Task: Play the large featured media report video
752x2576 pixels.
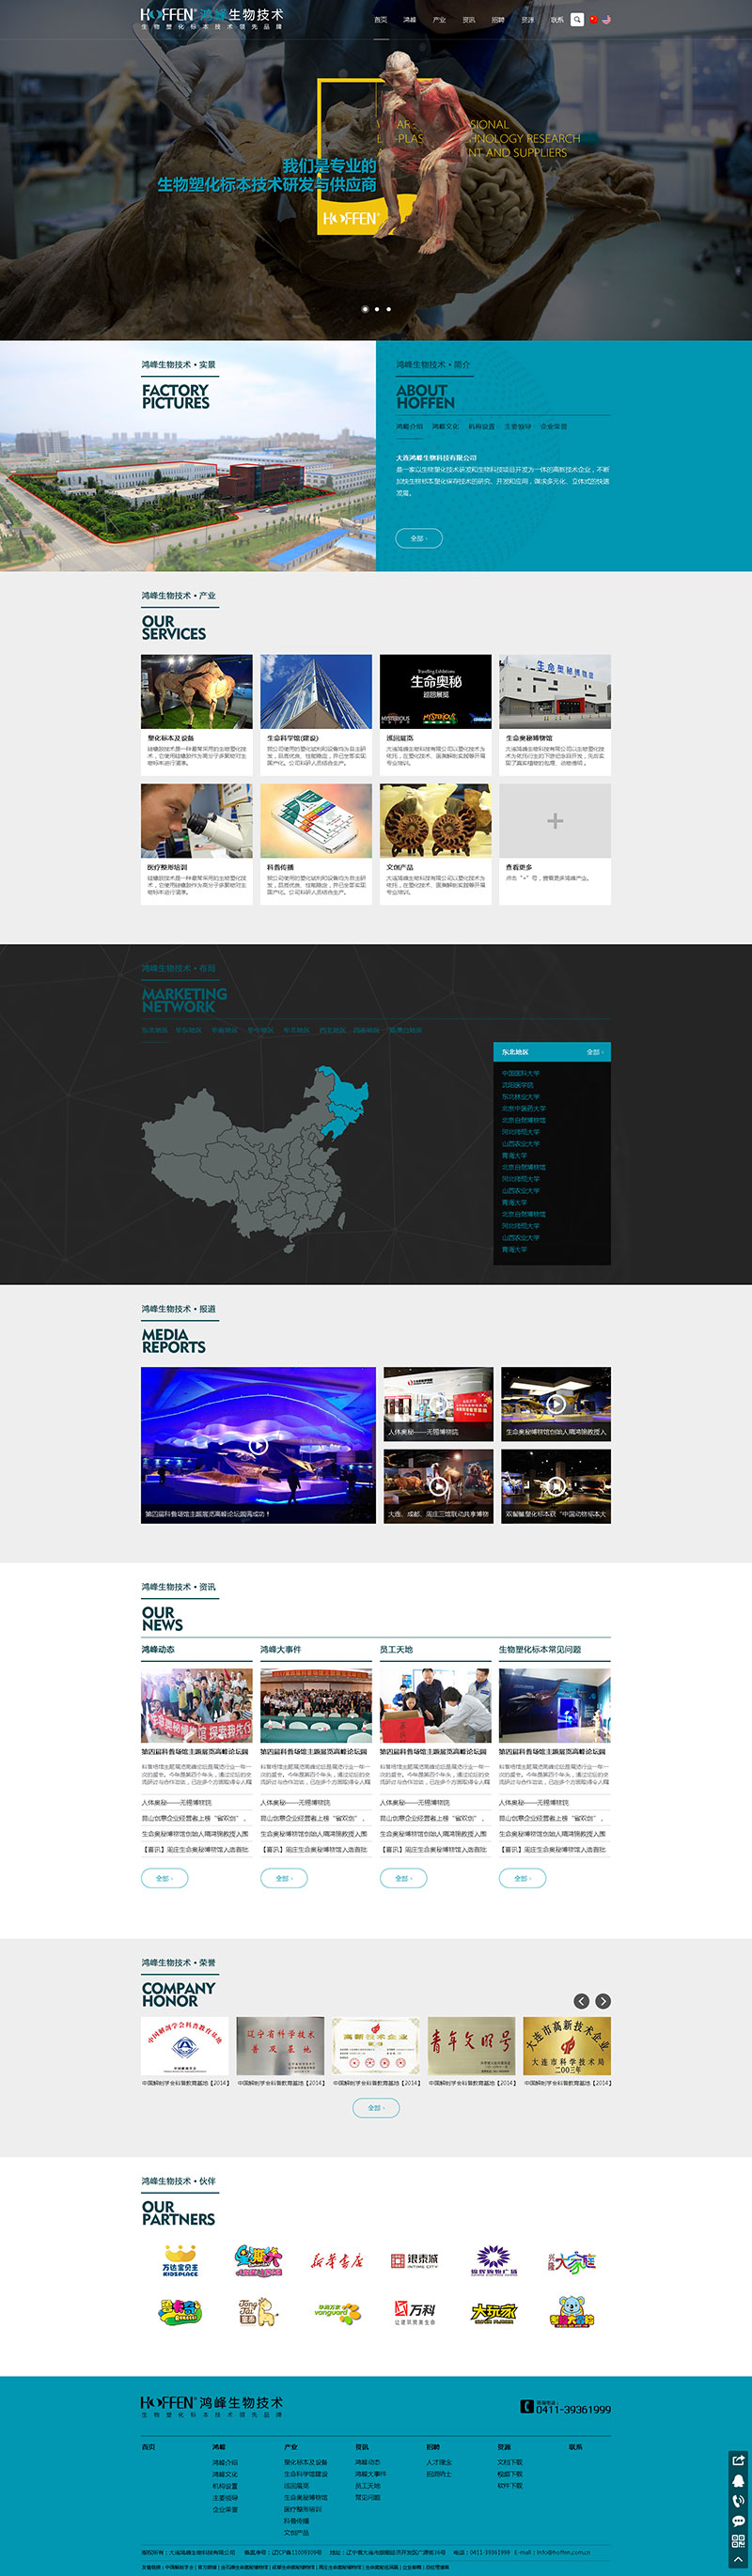Action: click(x=258, y=1445)
